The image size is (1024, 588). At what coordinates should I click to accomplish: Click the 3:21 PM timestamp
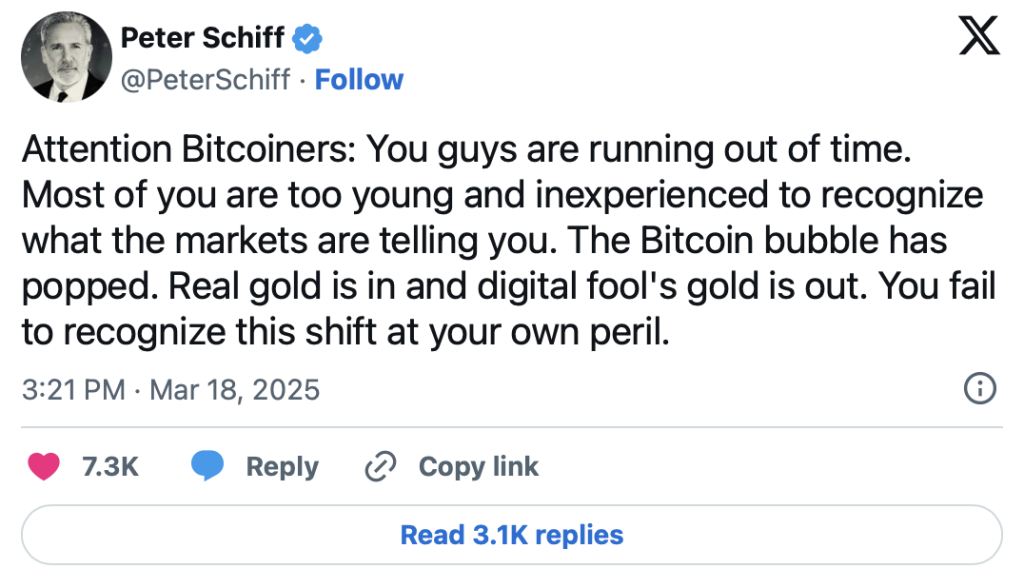[x=74, y=389]
